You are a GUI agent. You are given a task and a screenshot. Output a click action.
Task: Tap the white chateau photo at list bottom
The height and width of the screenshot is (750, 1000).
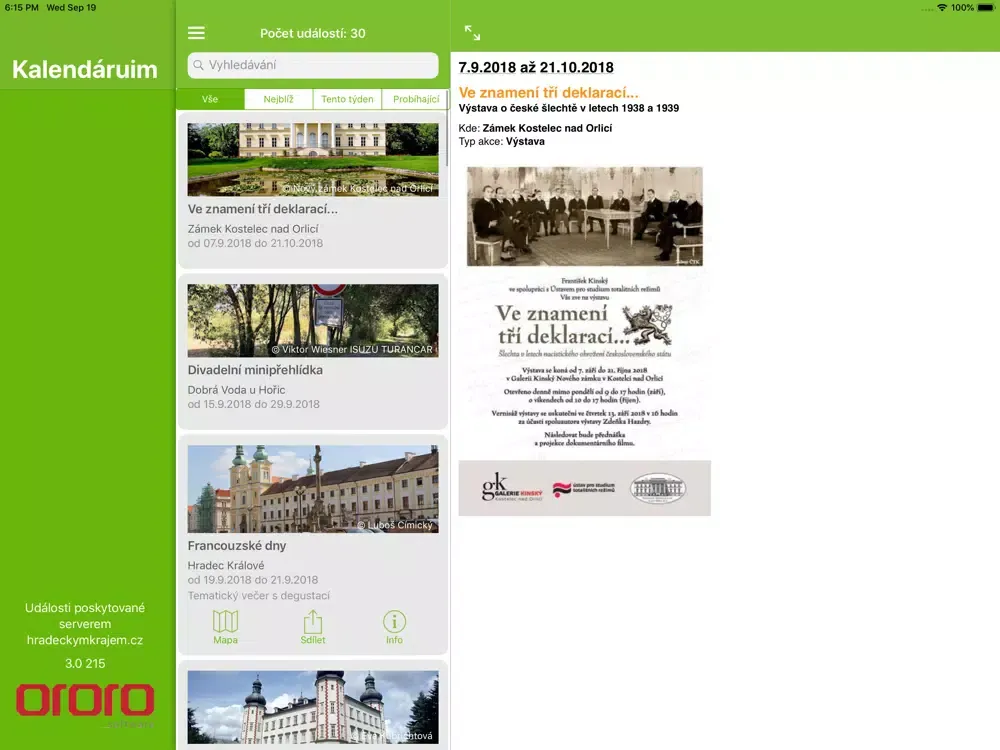(x=312, y=707)
